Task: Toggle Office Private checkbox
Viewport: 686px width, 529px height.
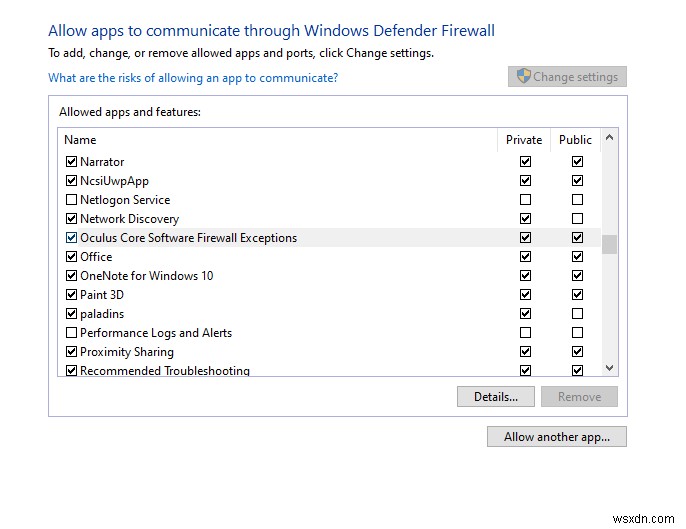Action: (525, 256)
